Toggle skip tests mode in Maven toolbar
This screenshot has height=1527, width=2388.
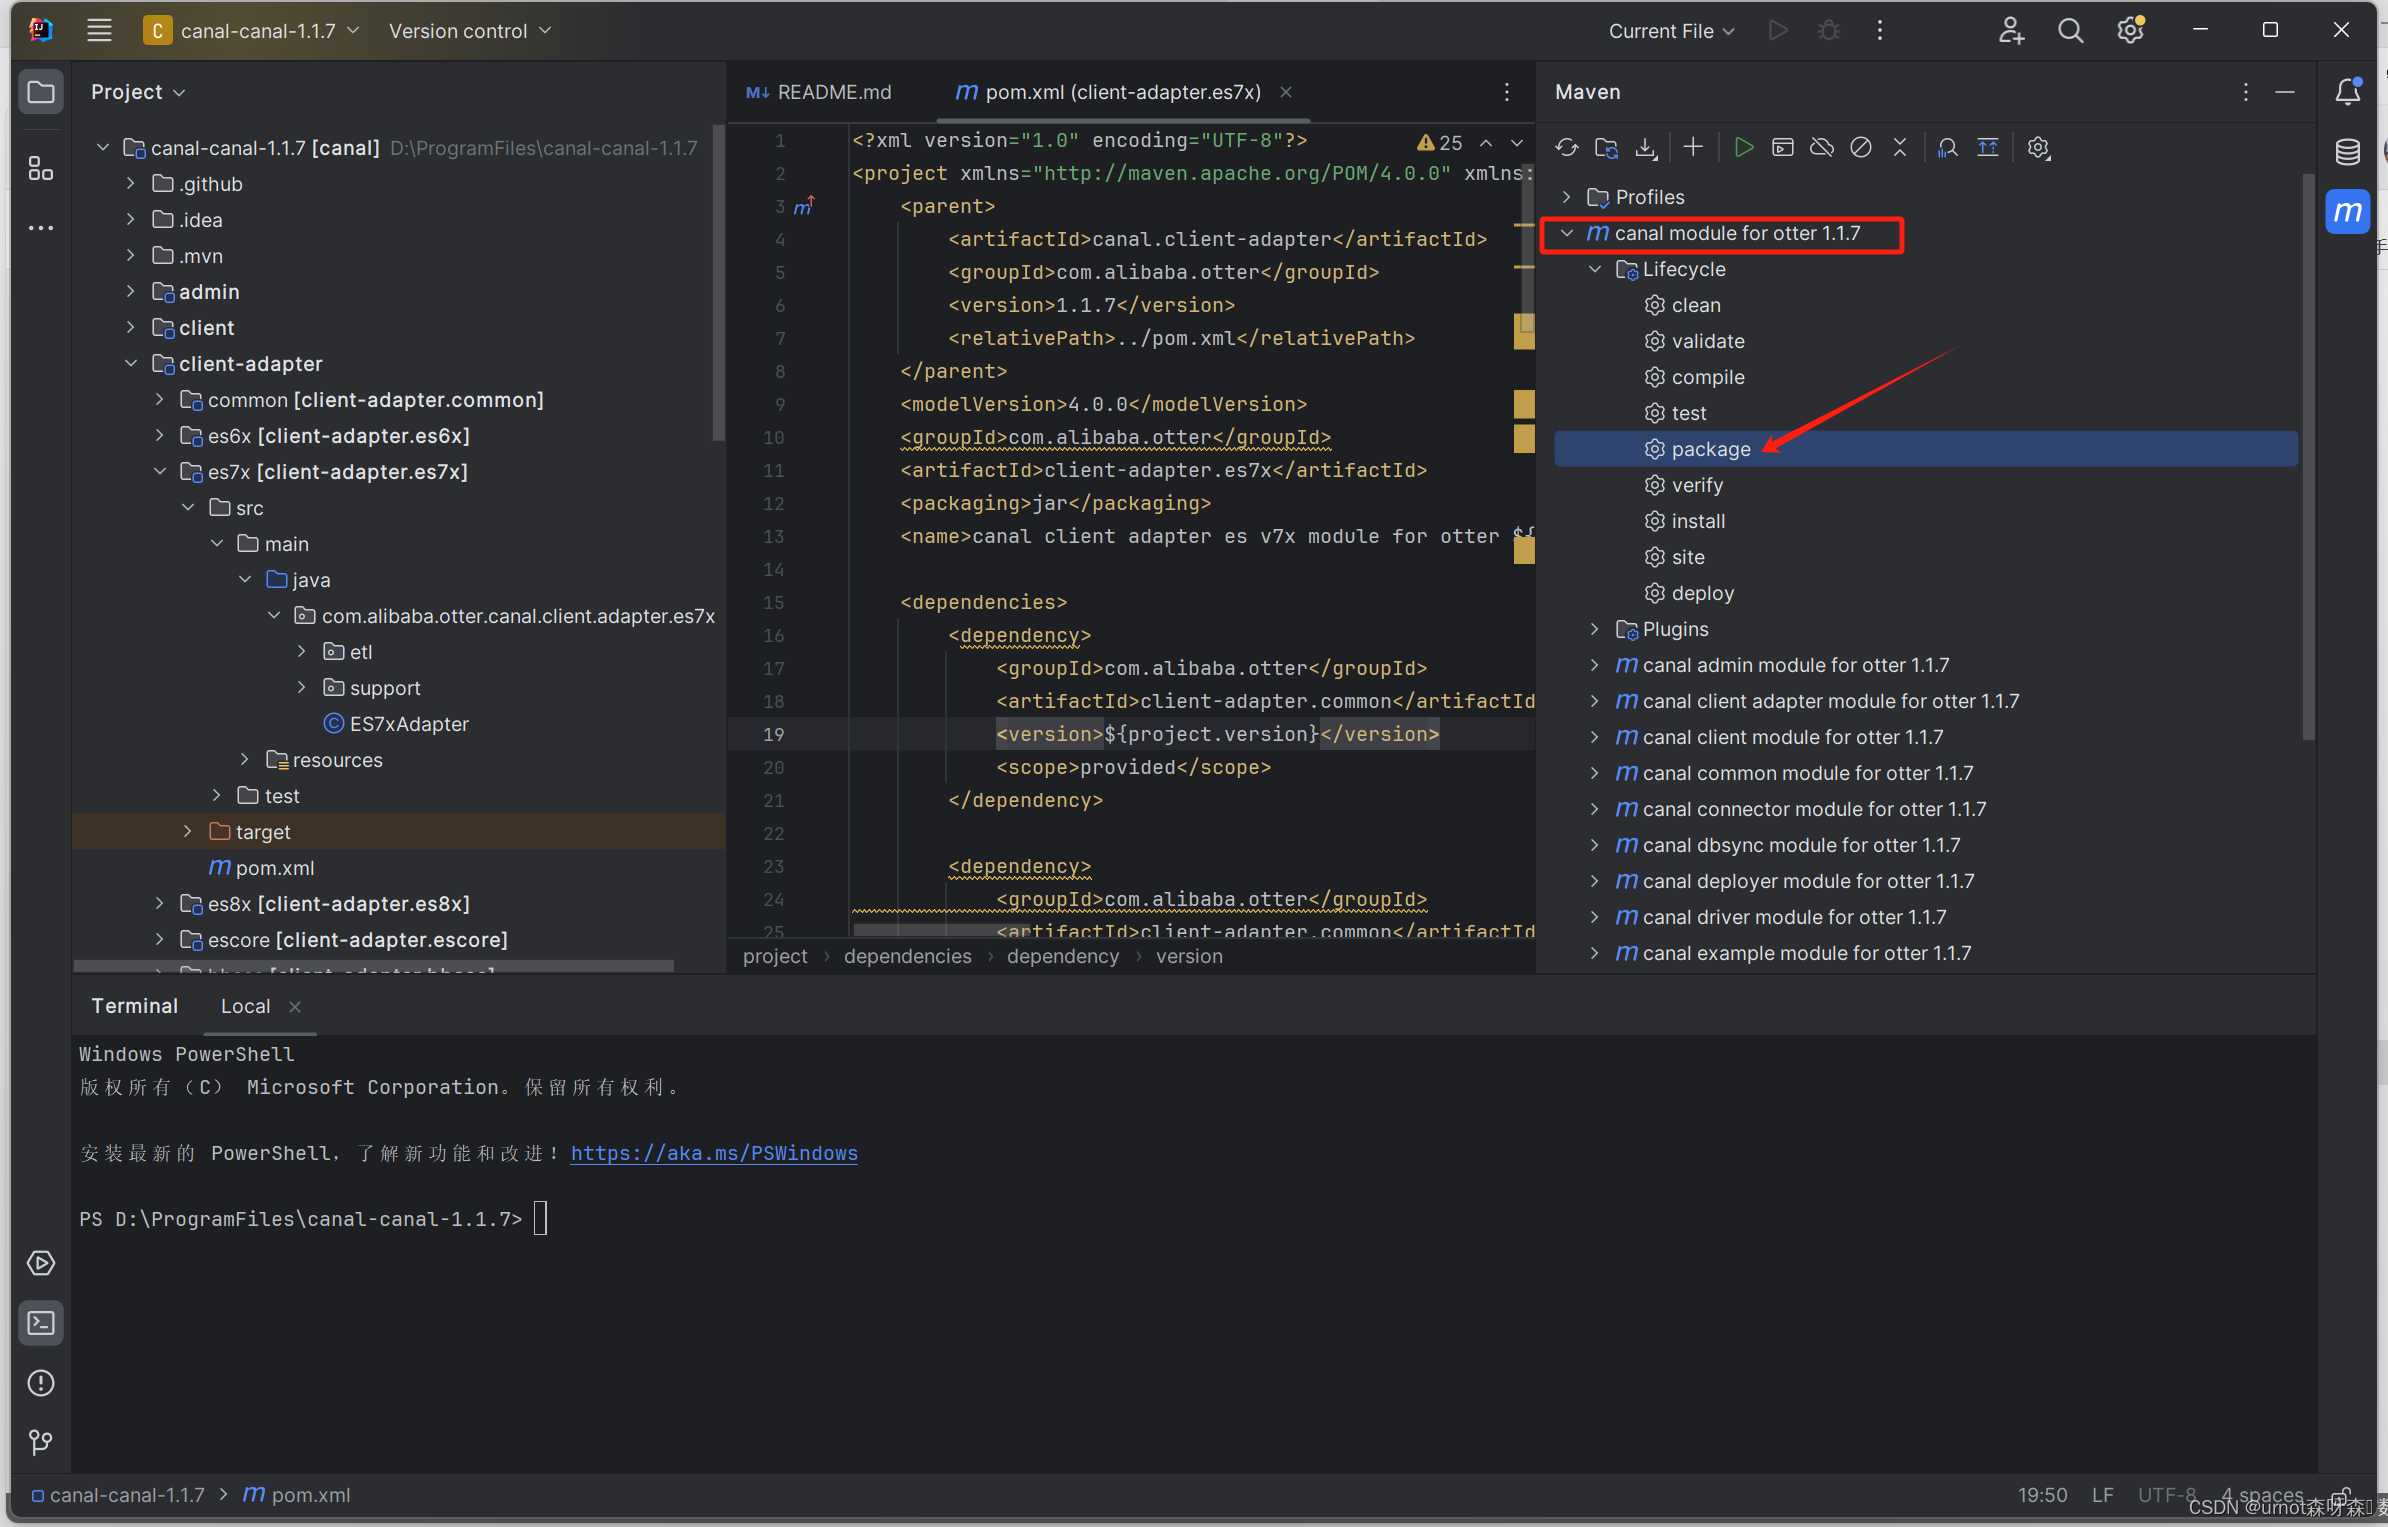[x=1861, y=148]
